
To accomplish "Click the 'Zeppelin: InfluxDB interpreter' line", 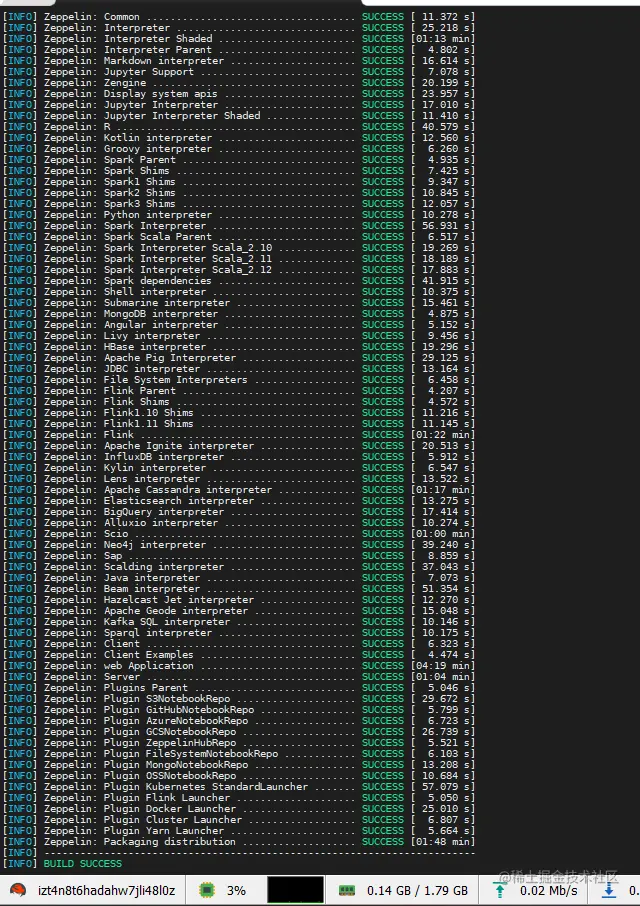I will pyautogui.click(x=239, y=456).
